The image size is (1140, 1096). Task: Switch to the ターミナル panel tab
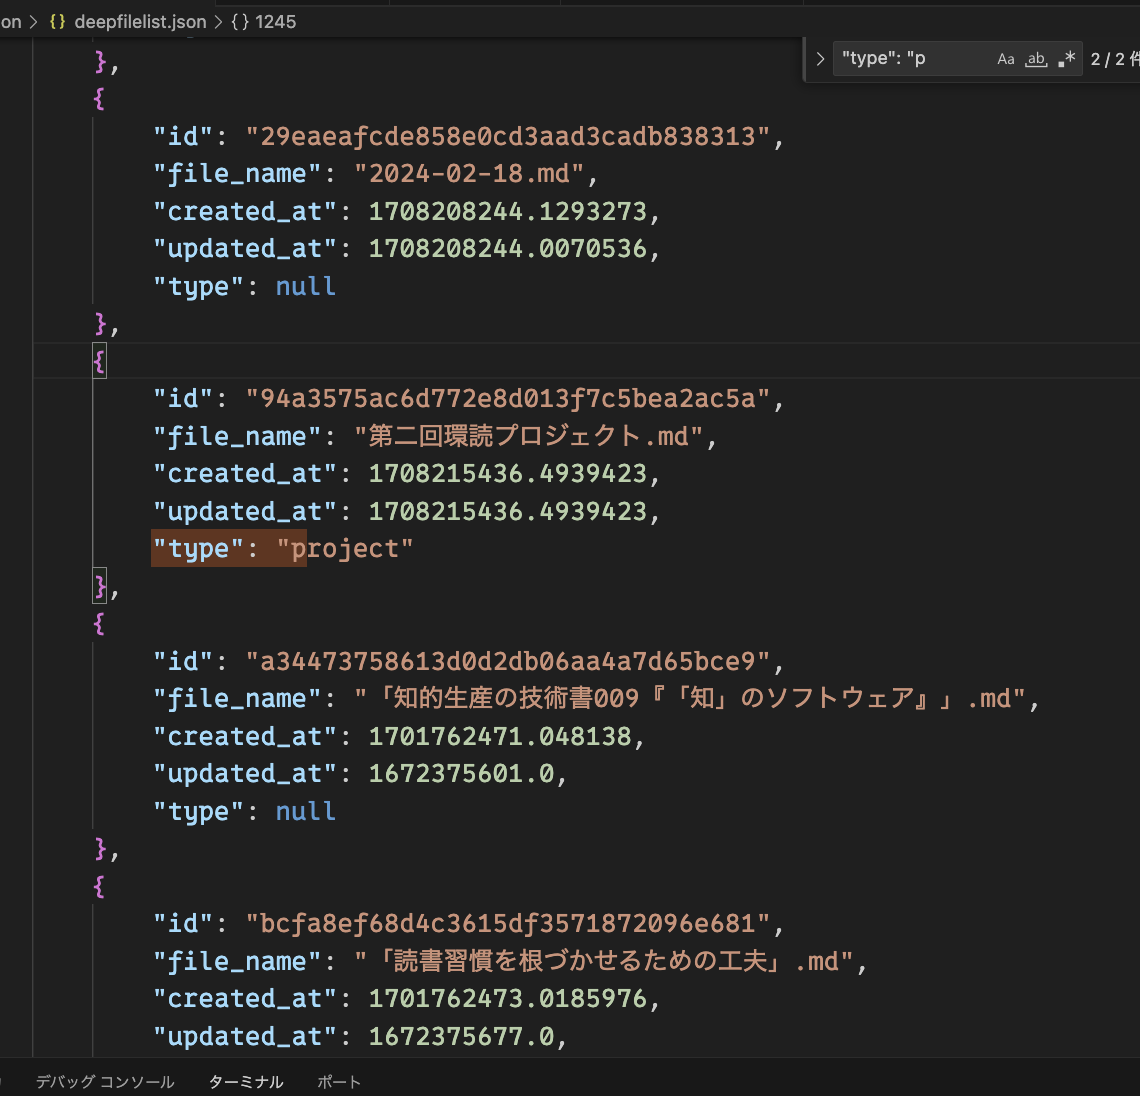pyautogui.click(x=245, y=1082)
